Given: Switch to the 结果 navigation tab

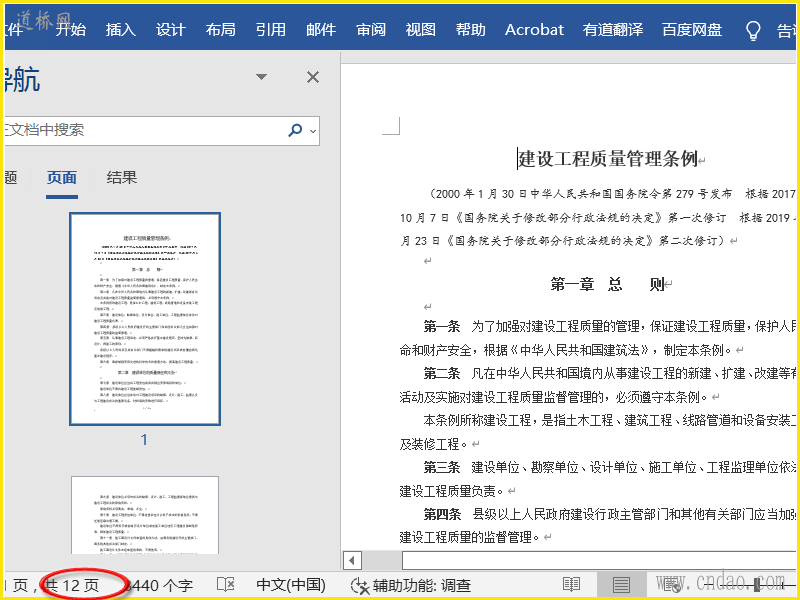Looking at the screenshot, I should pyautogui.click(x=121, y=178).
